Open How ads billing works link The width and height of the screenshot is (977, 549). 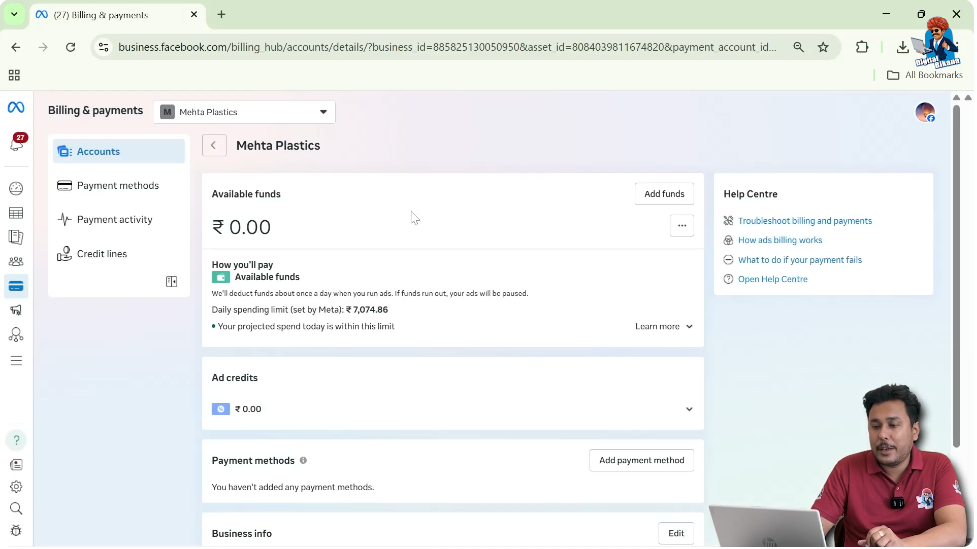(x=780, y=240)
